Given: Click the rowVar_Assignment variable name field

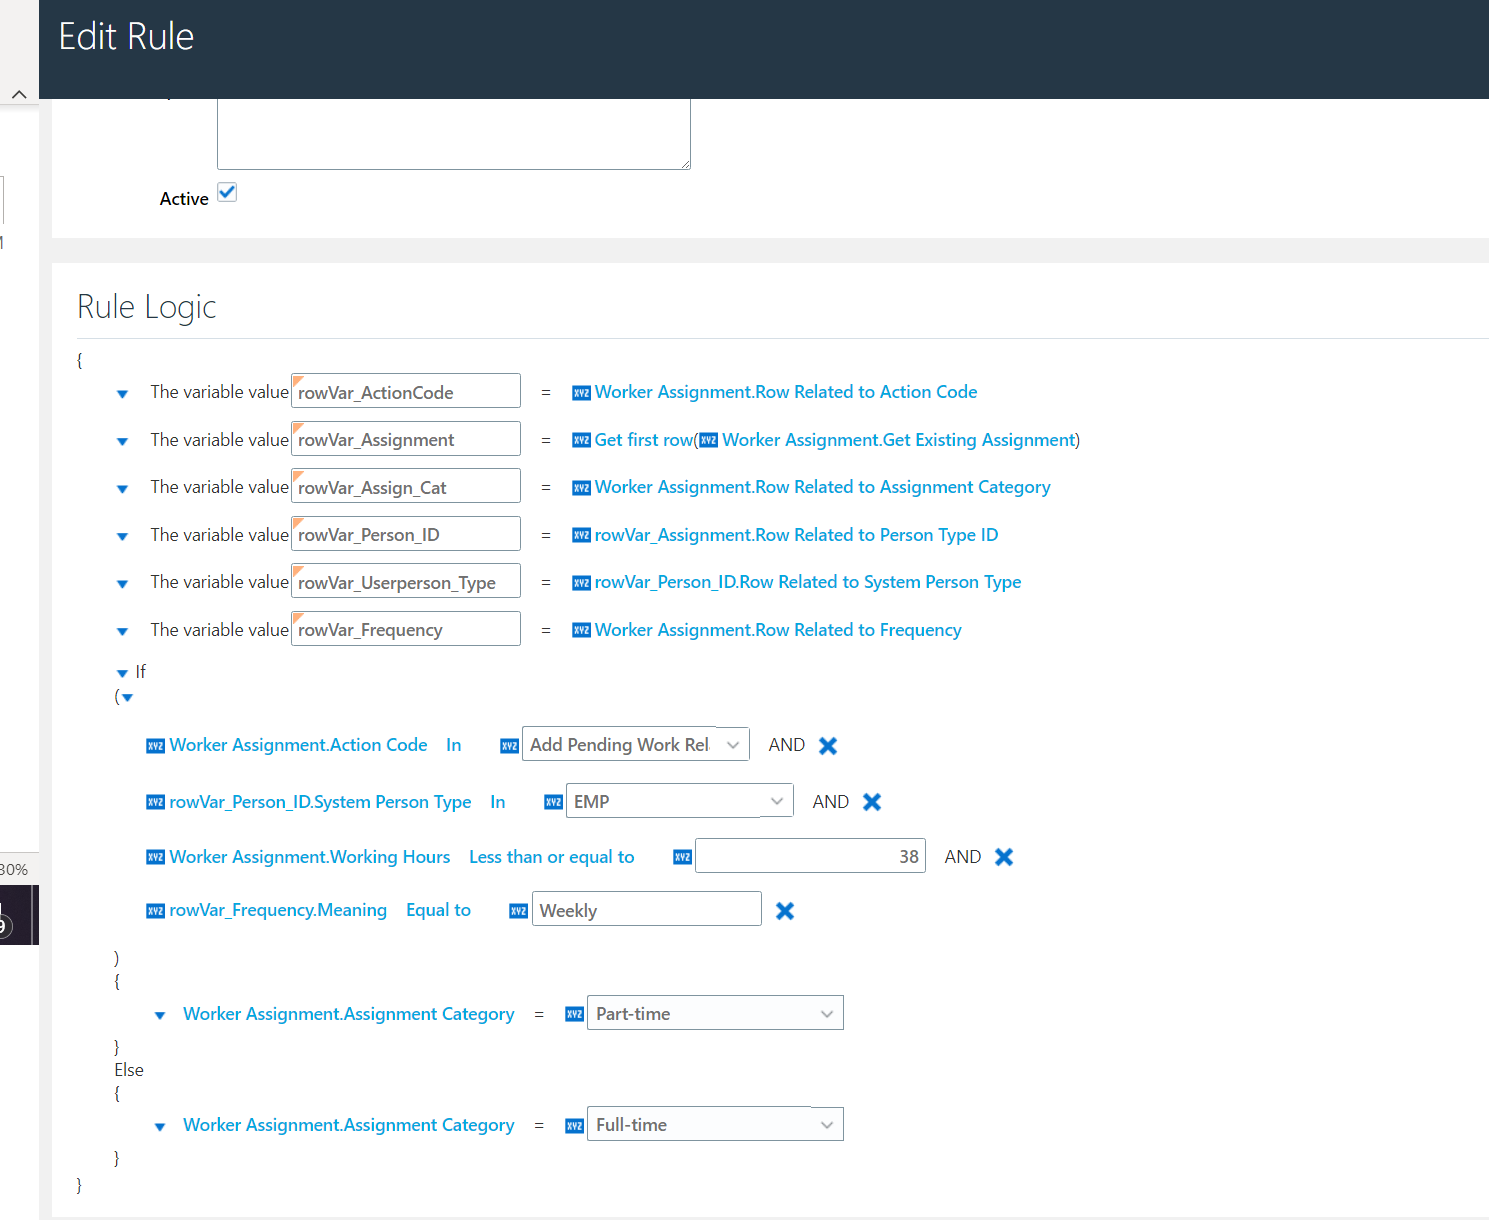Looking at the screenshot, I should click(x=406, y=439).
